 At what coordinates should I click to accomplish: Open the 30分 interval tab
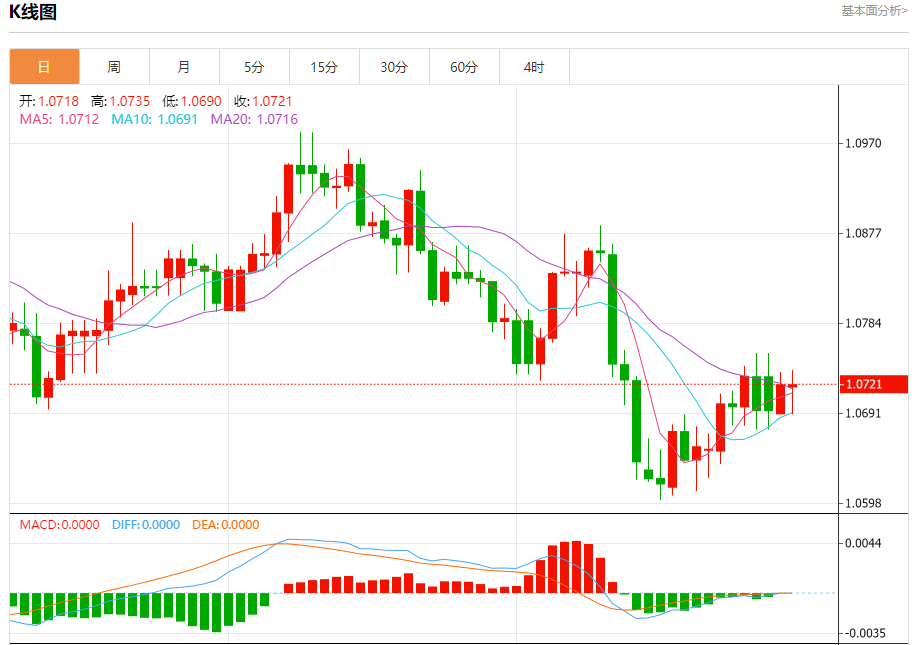394,67
